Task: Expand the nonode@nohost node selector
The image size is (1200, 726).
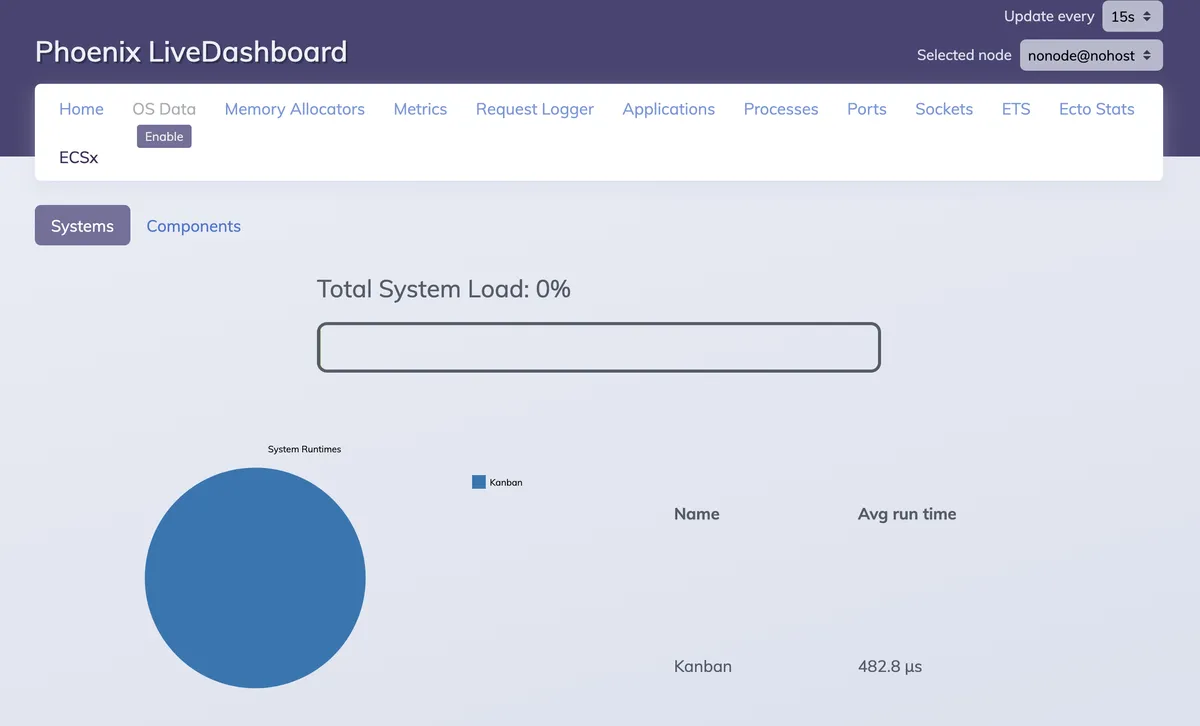Action: (1090, 55)
